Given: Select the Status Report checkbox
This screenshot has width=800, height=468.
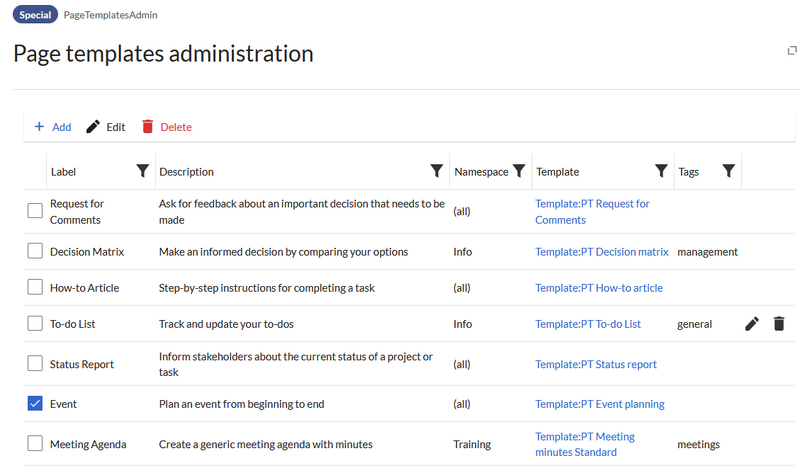Looking at the screenshot, I should (x=35, y=364).
